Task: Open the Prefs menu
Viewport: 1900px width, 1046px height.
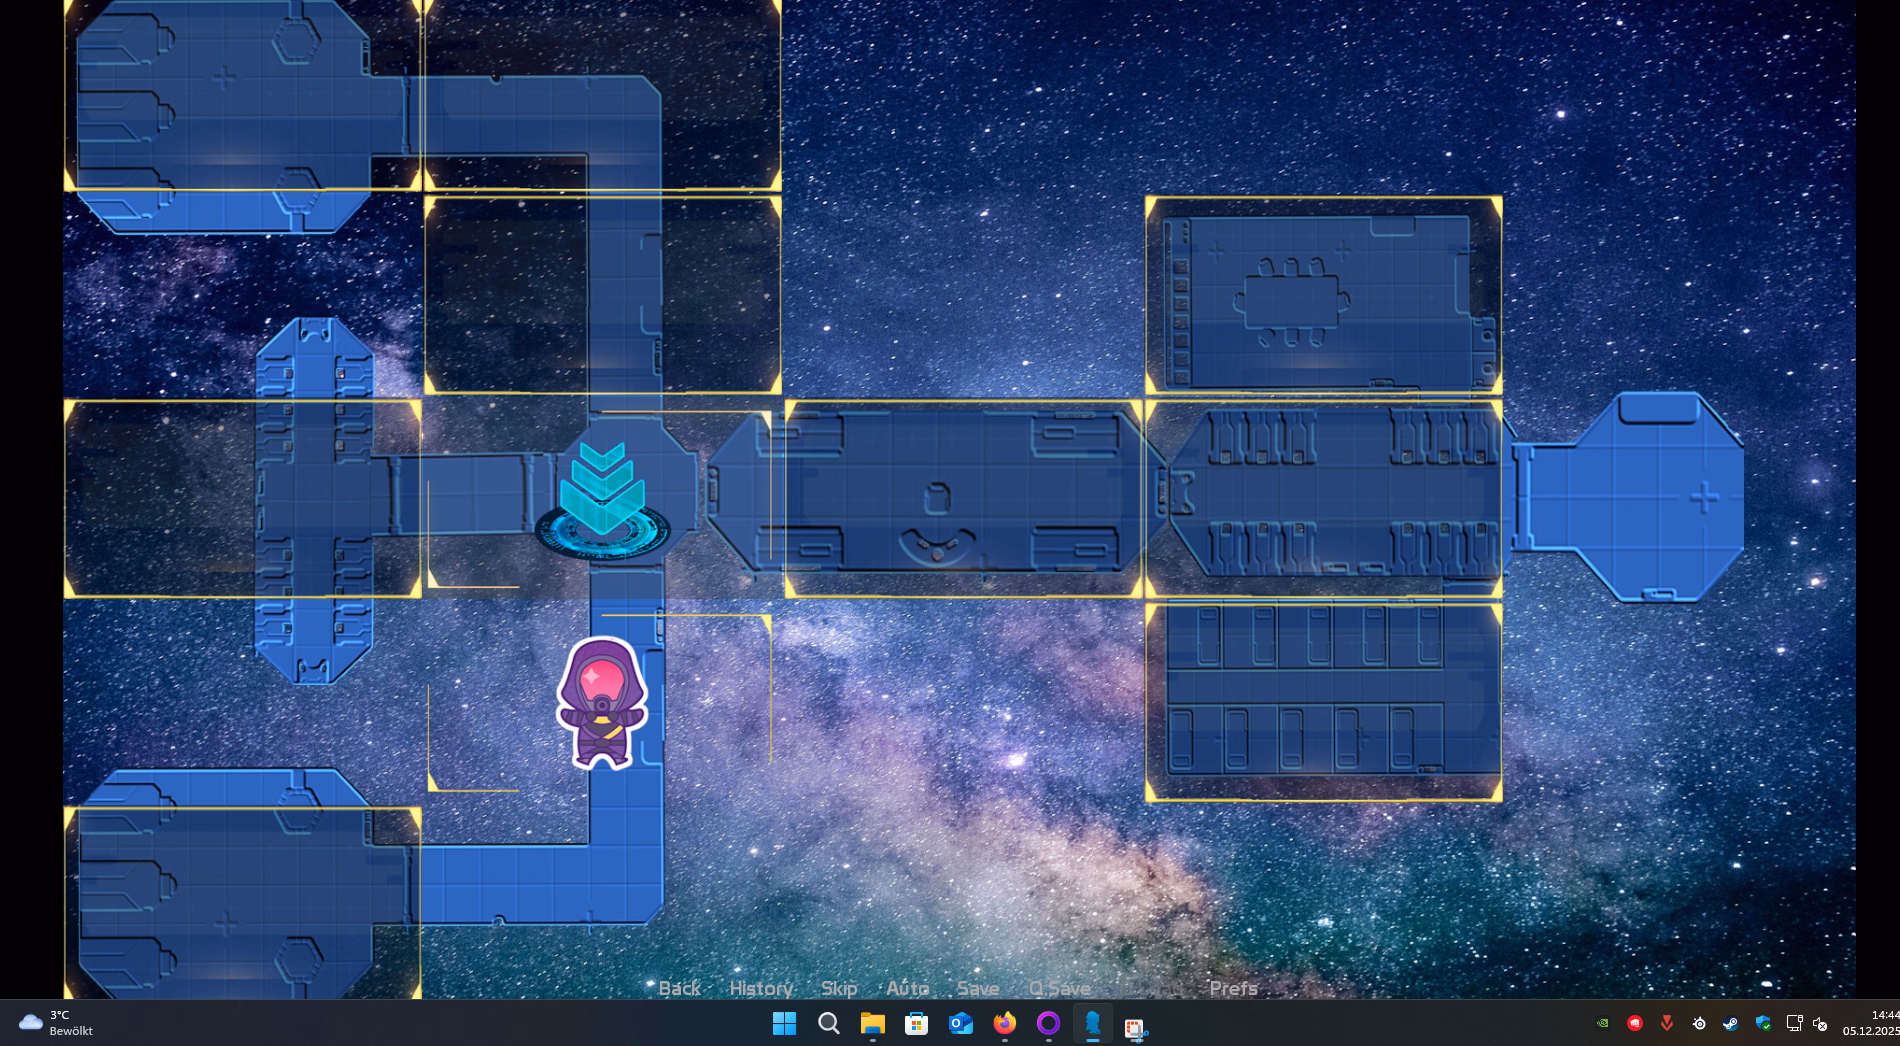Action: point(1233,988)
